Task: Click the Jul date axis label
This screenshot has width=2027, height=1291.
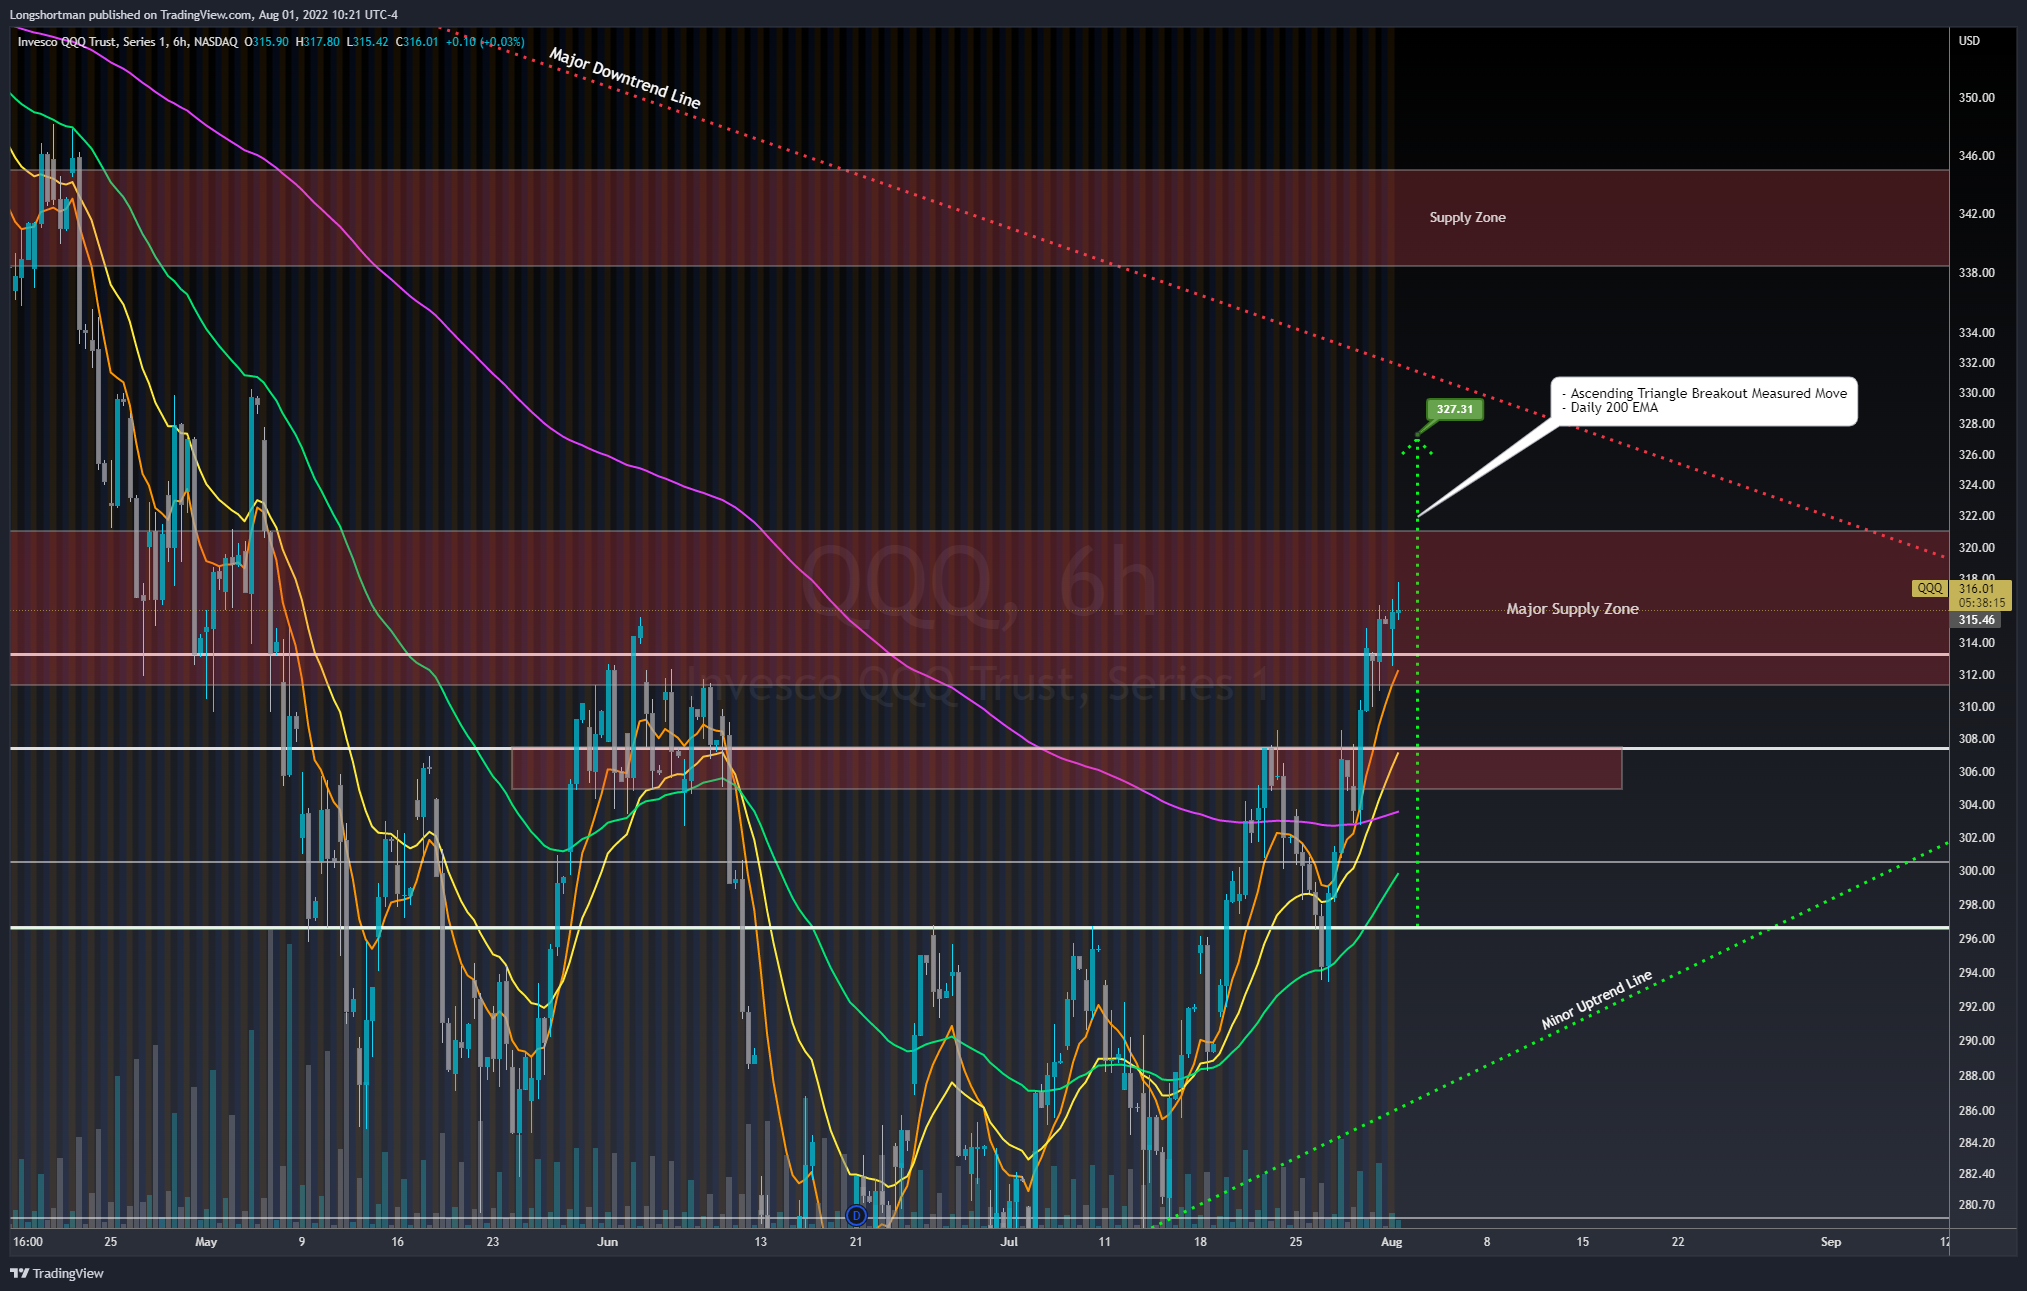Action: 1009,1242
